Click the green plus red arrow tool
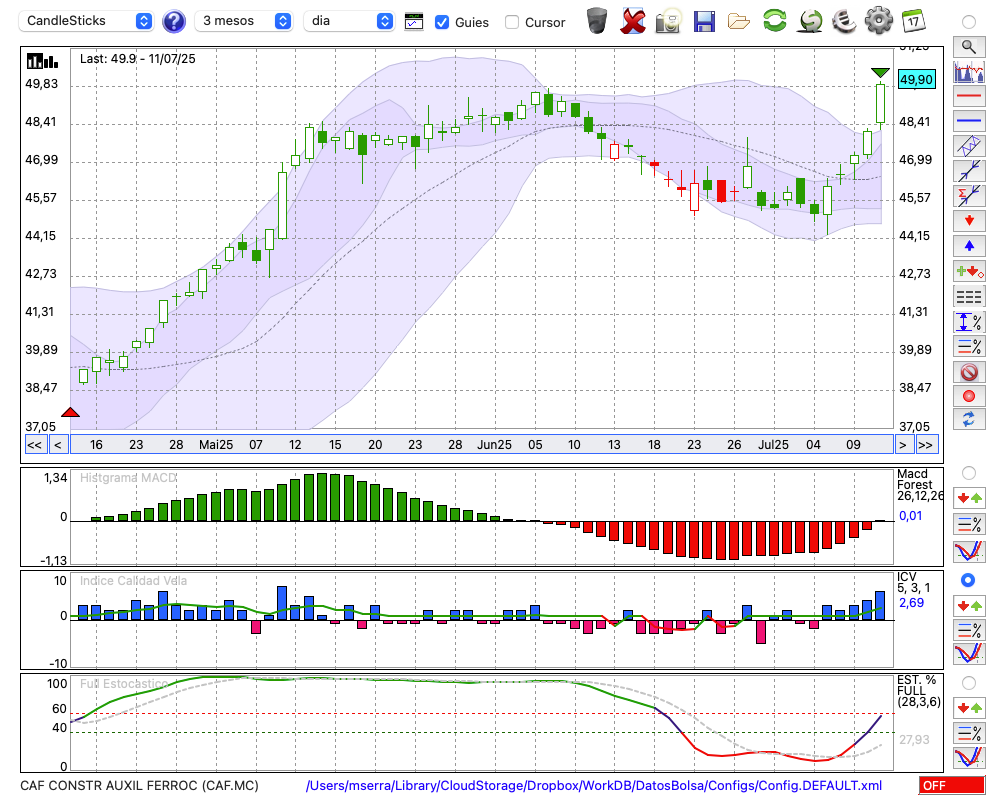The height and width of the screenshot is (800, 1000). coord(969,271)
